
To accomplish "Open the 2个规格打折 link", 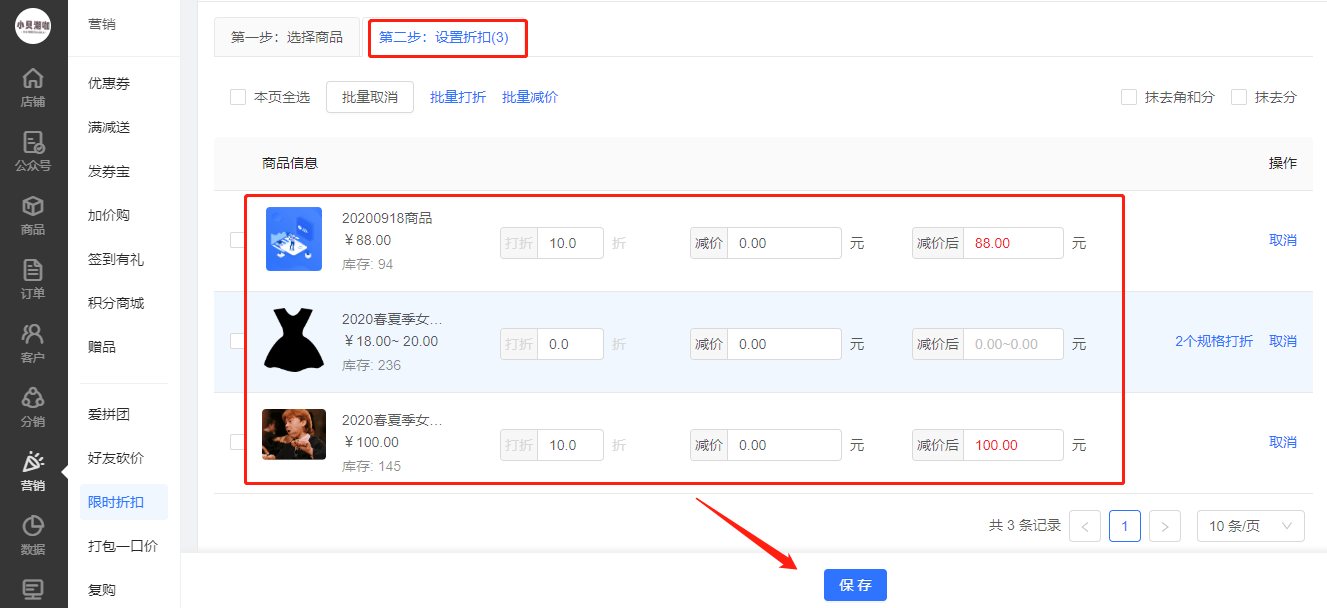I will [x=1214, y=341].
